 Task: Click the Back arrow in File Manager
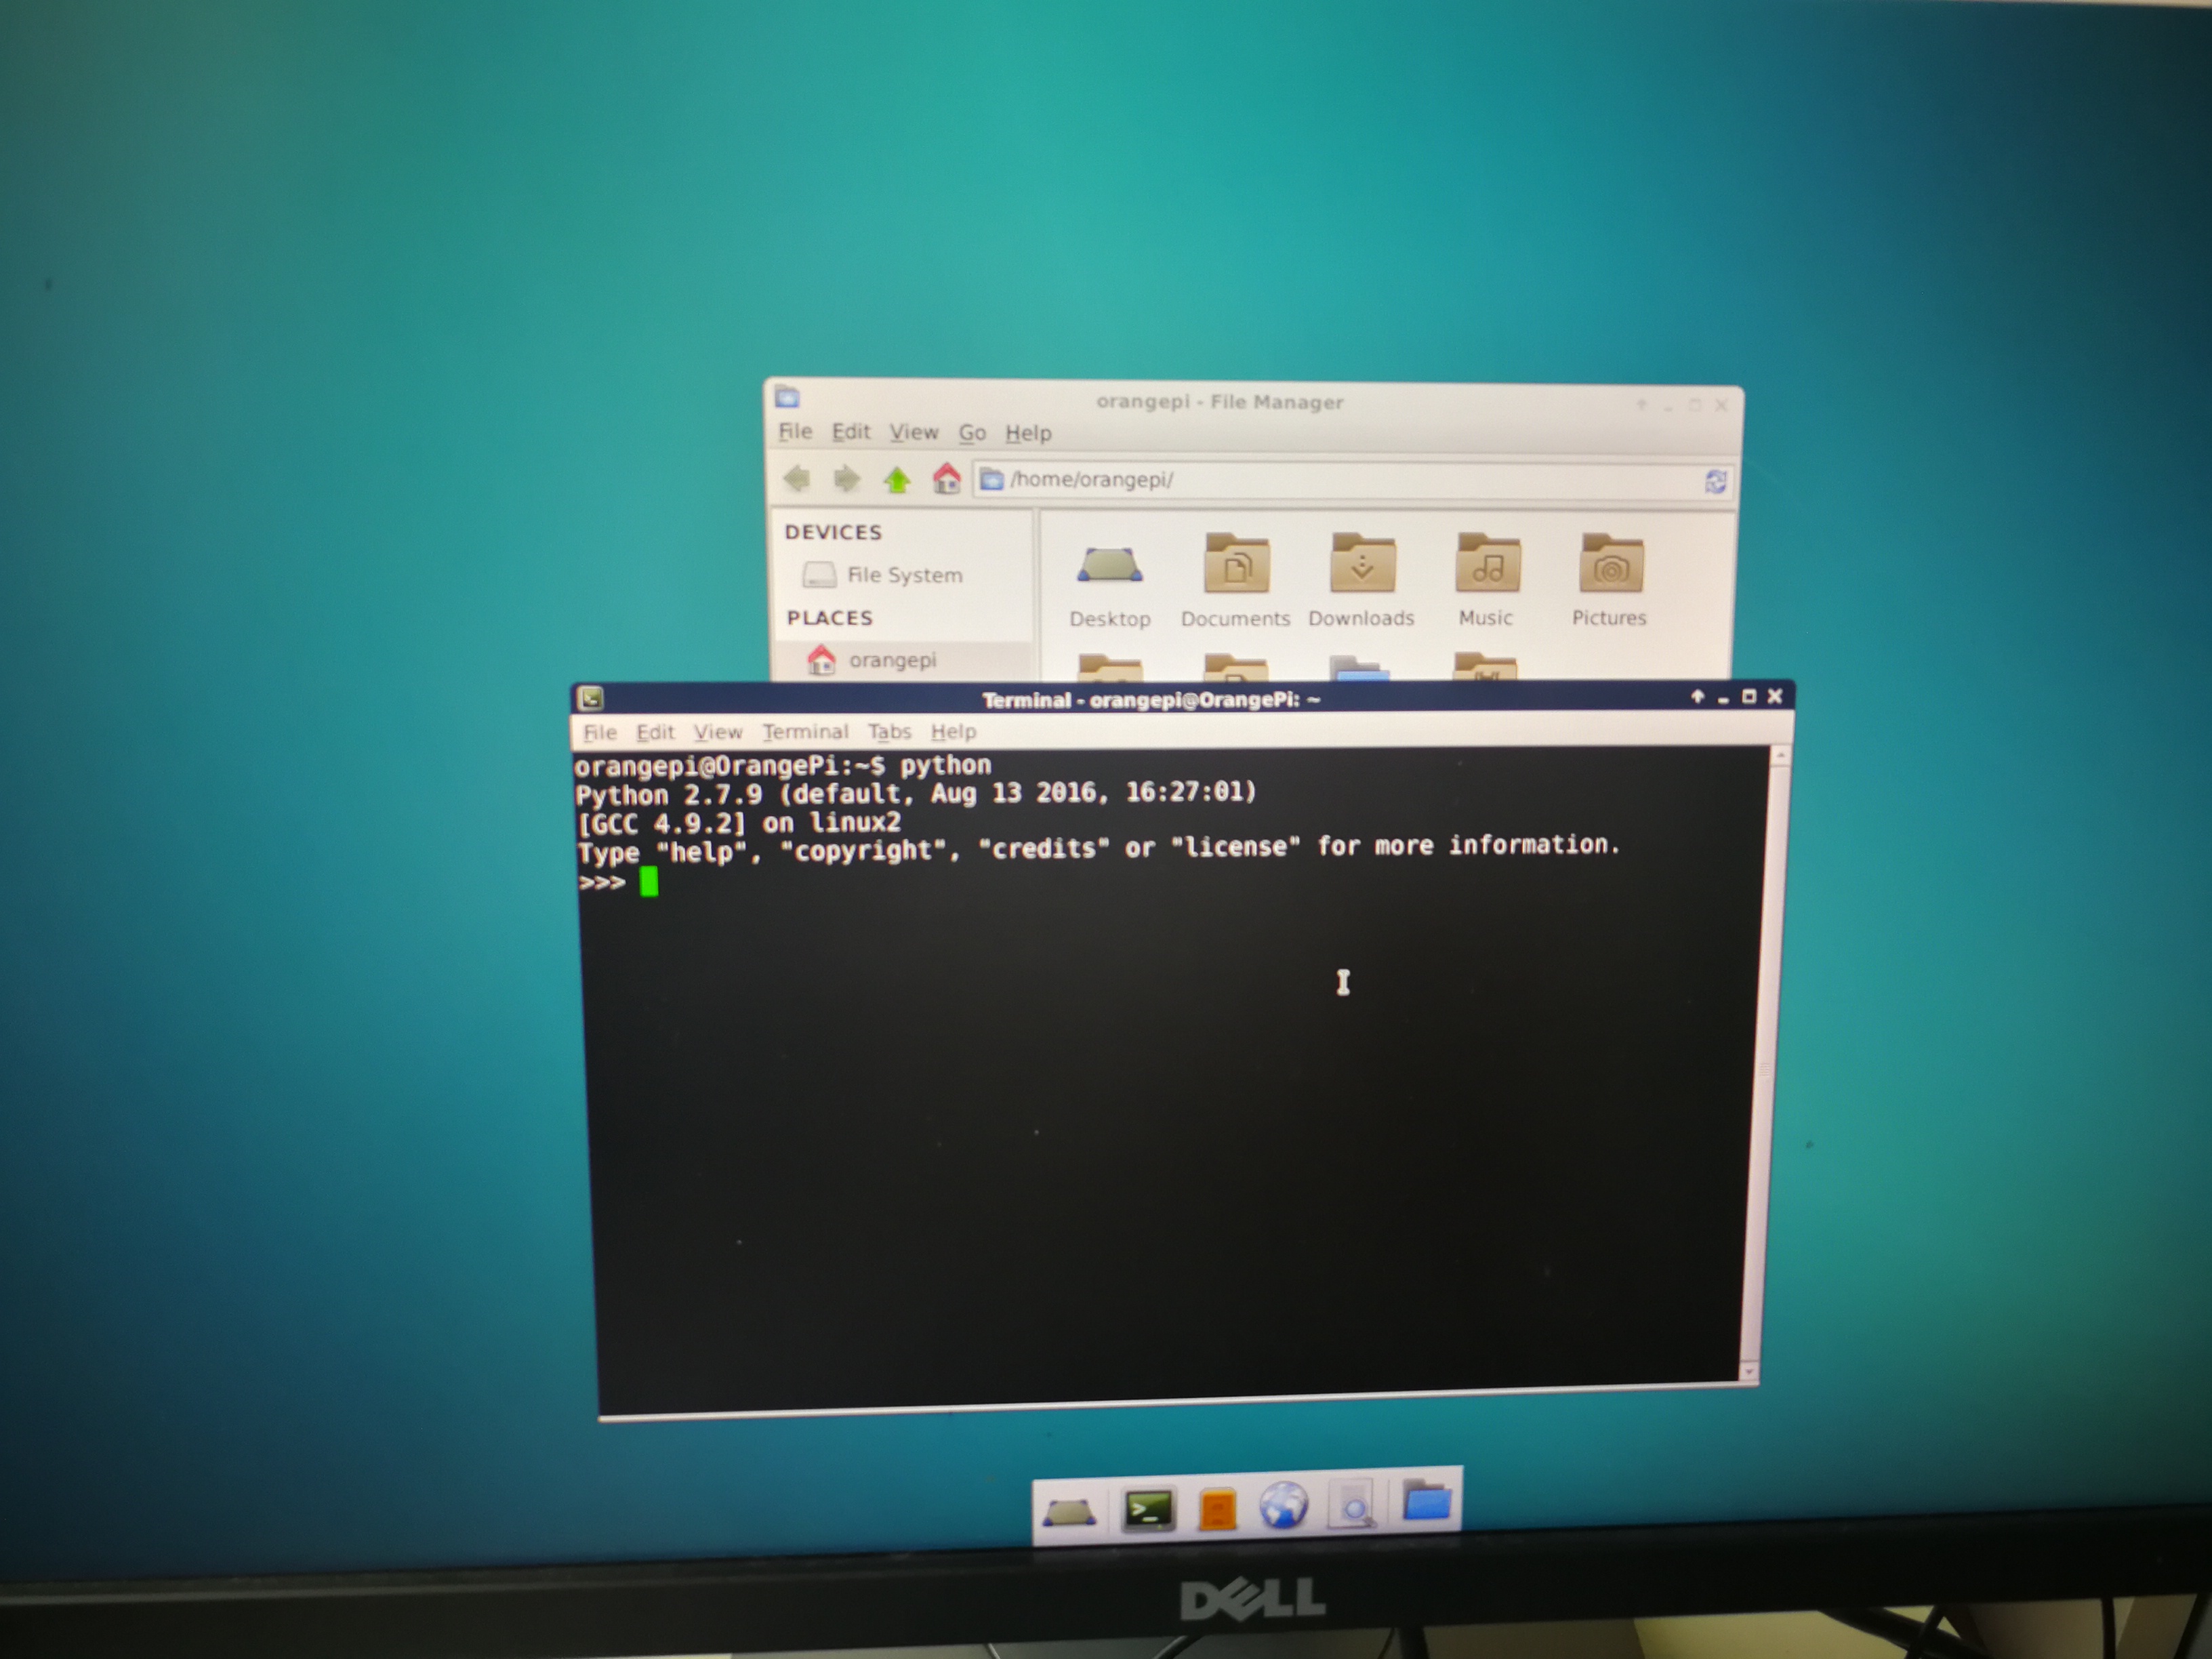(797, 479)
